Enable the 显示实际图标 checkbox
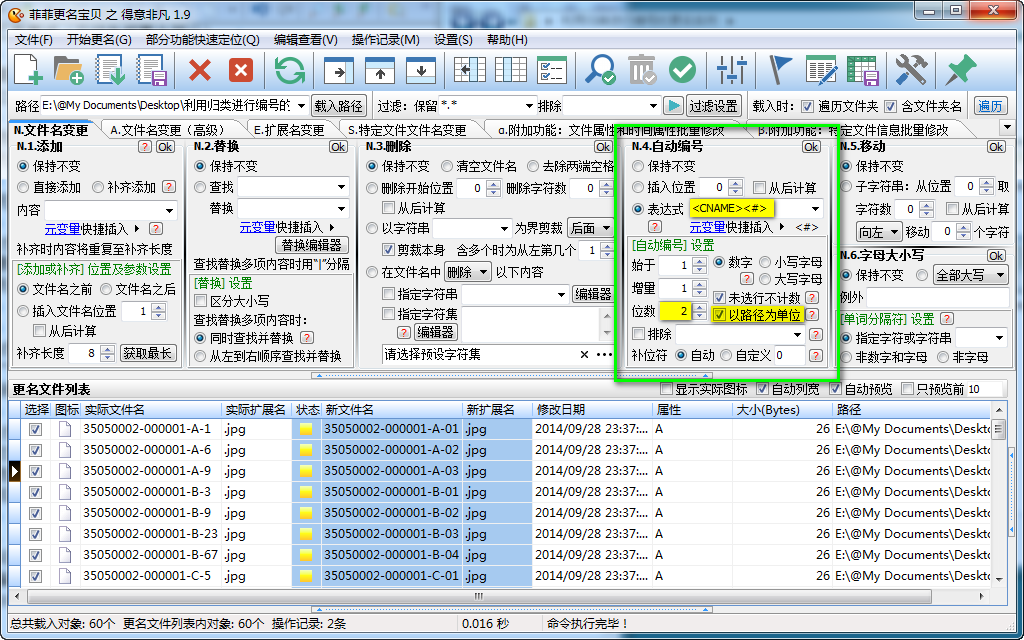The image size is (1024, 640). tap(667, 389)
